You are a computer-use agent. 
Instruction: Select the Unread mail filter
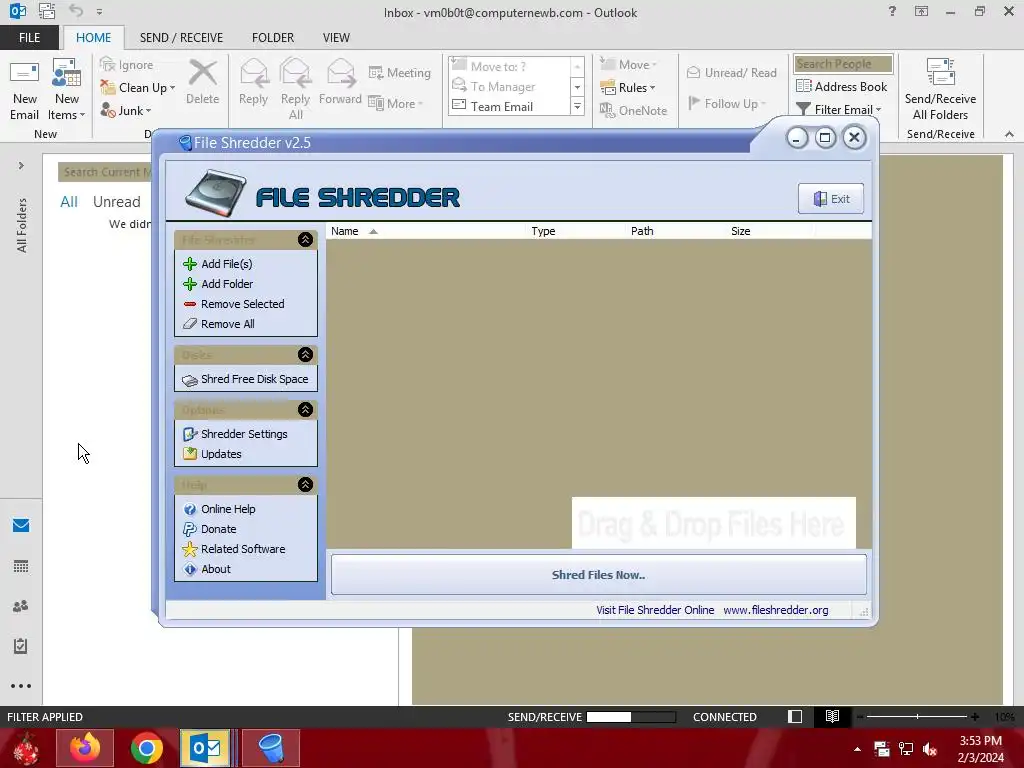click(x=116, y=202)
